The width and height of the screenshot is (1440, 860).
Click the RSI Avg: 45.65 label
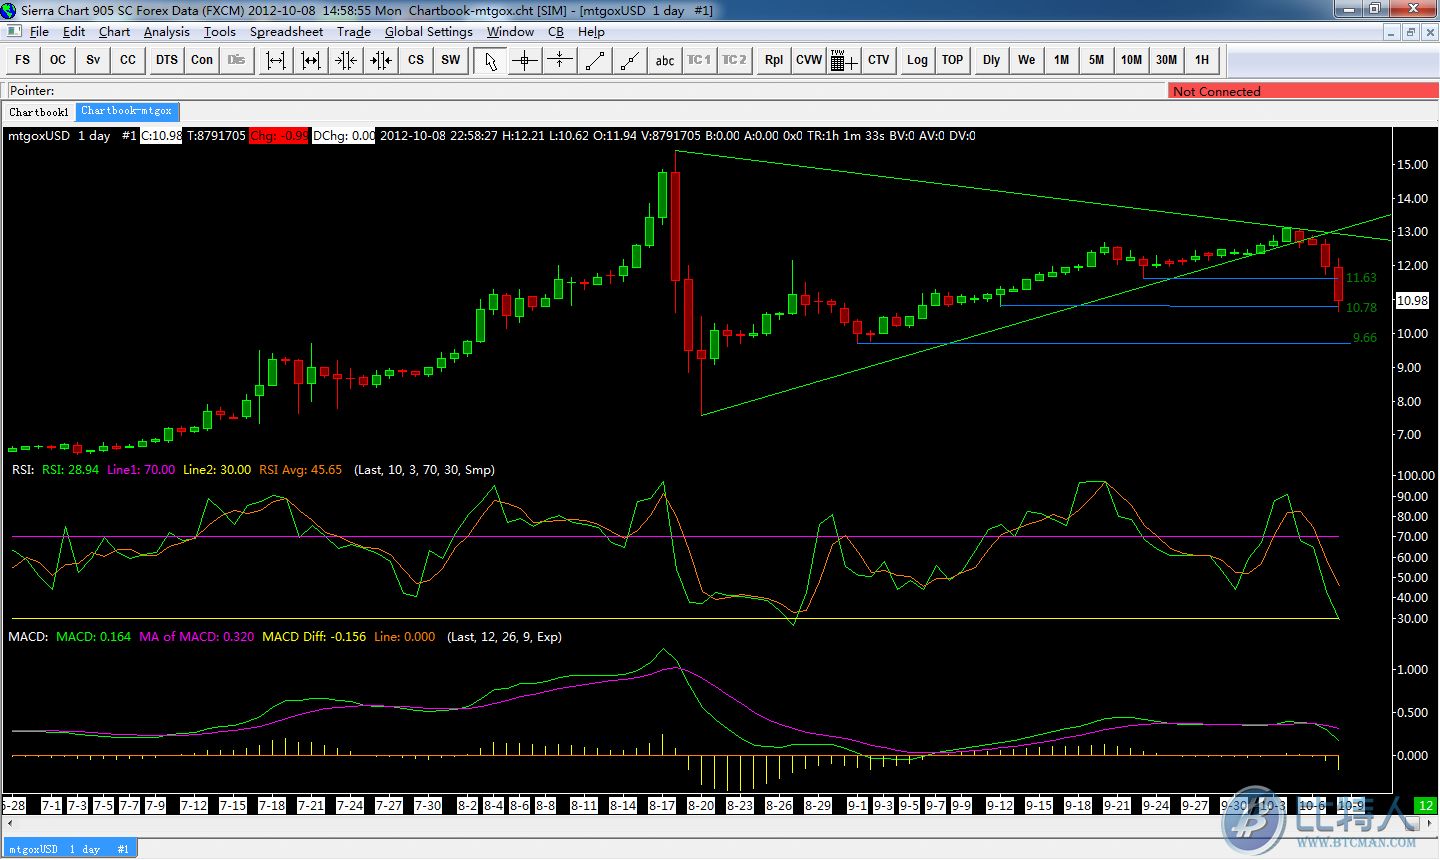[300, 469]
